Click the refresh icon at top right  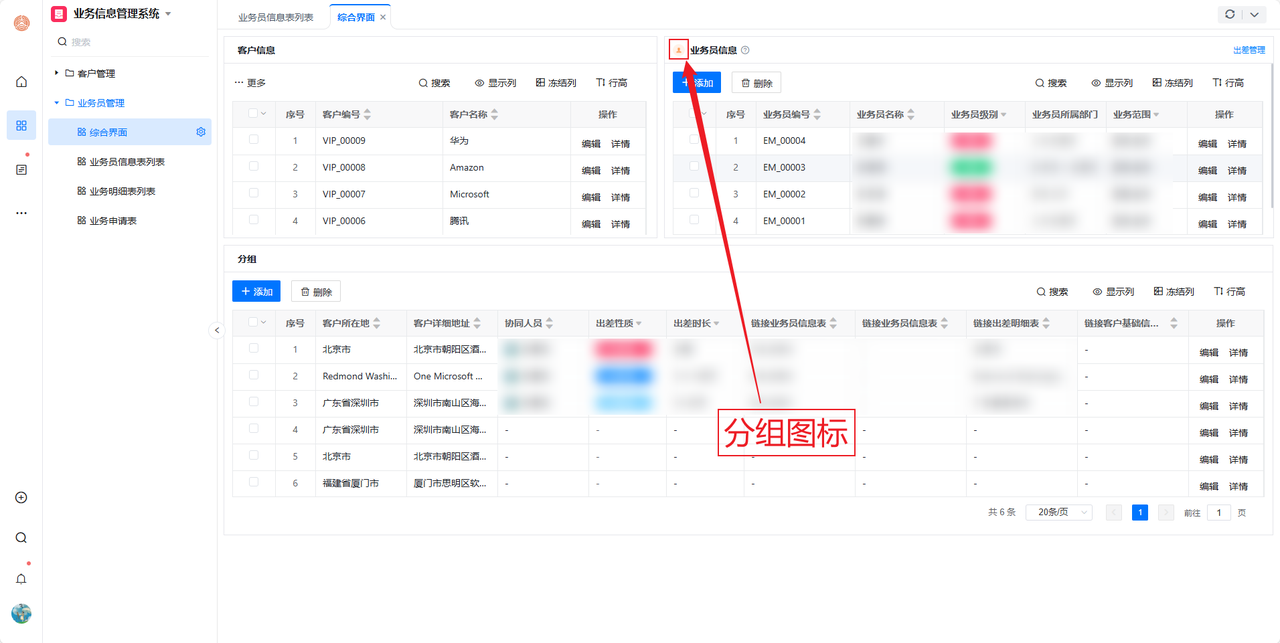tap(1229, 15)
